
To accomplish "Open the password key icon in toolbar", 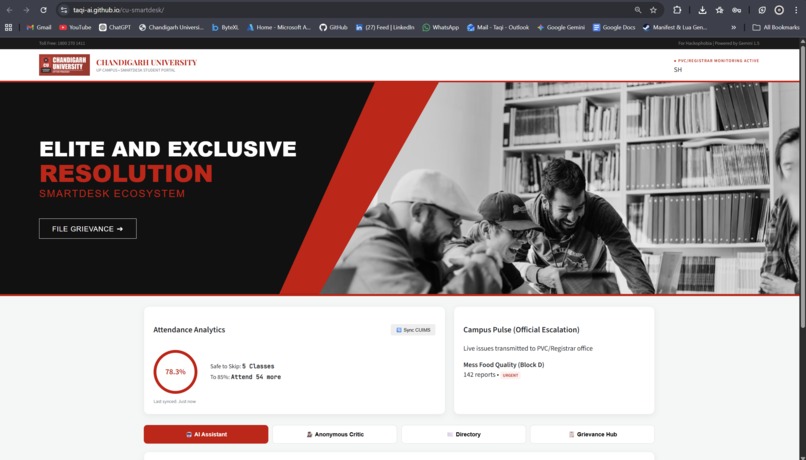I will (737, 10).
